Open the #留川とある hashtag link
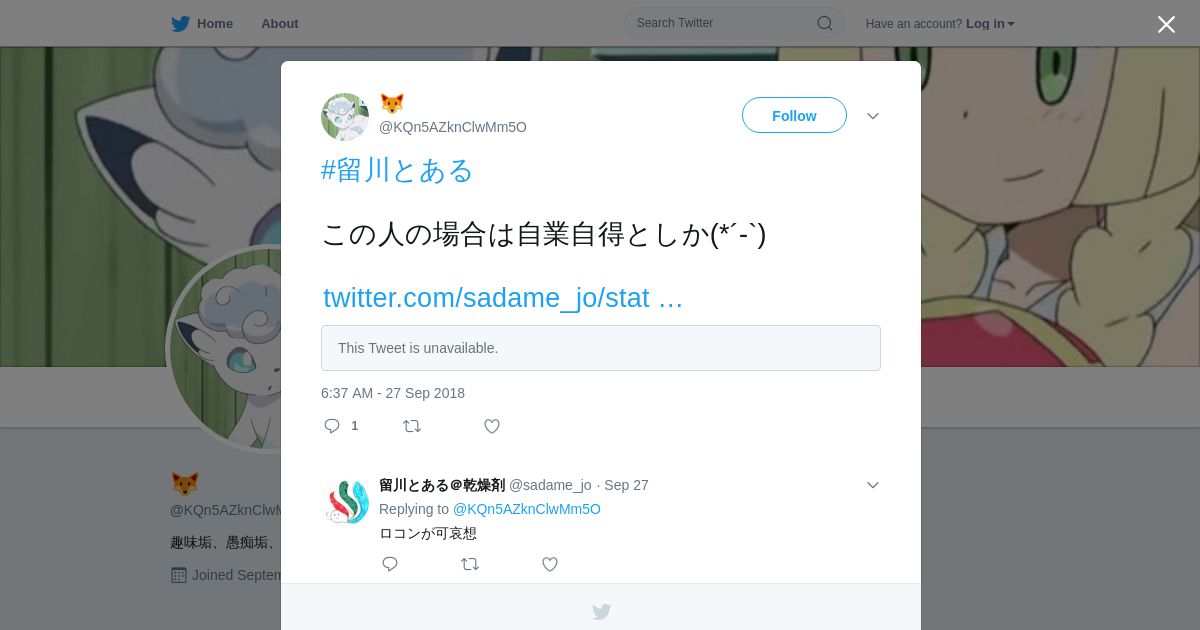Viewport: 1200px width, 630px height. [397, 170]
